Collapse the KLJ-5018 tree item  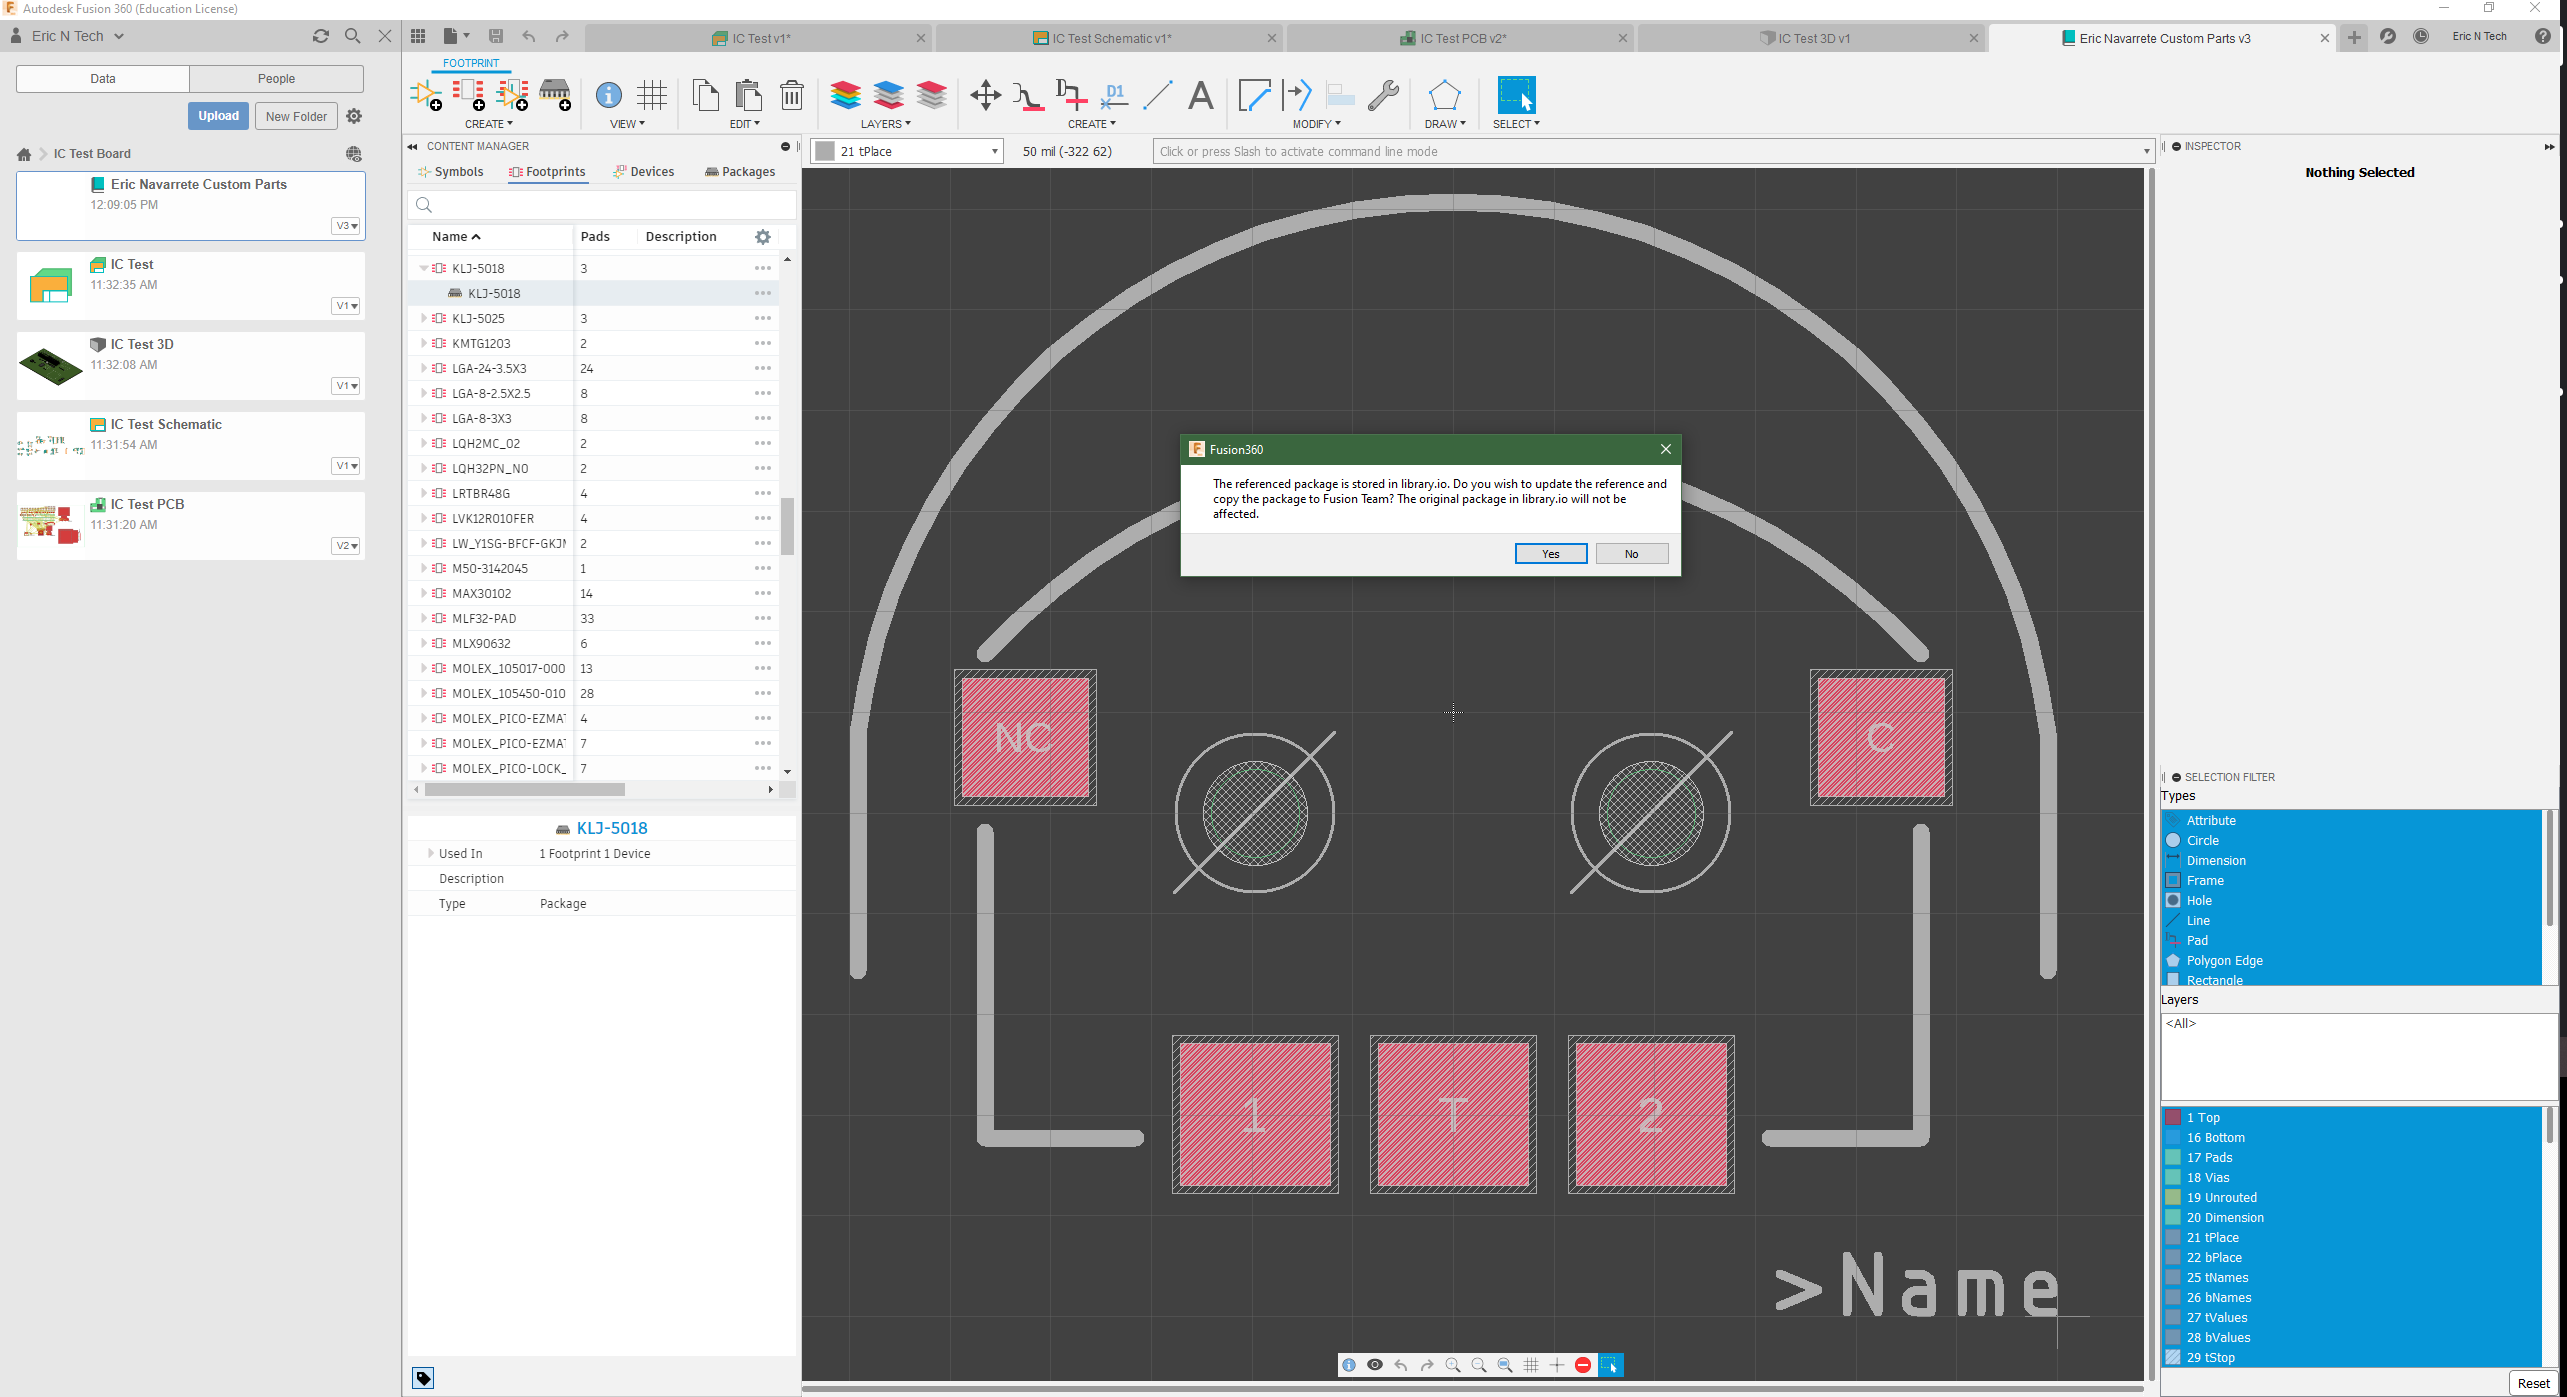tap(424, 268)
